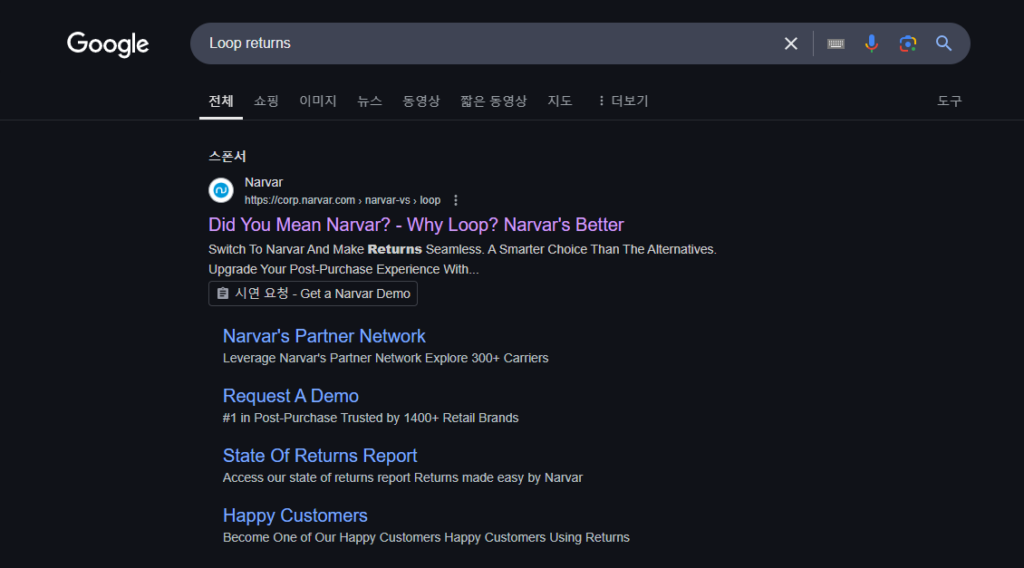
Task: Click the Narvar favicon in the ad
Action: (x=221, y=191)
